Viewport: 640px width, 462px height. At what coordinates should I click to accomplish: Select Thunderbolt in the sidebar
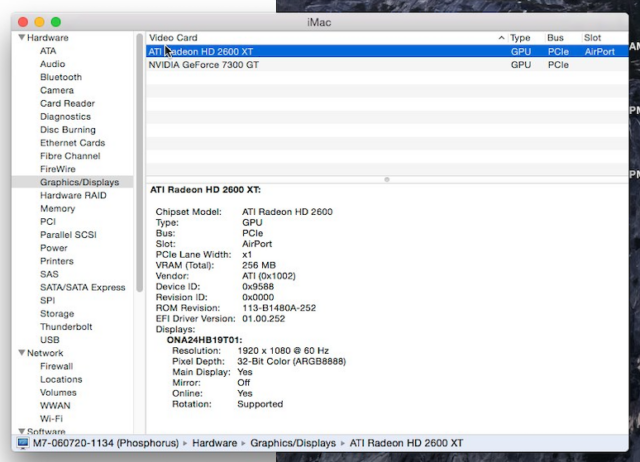(x=66, y=327)
